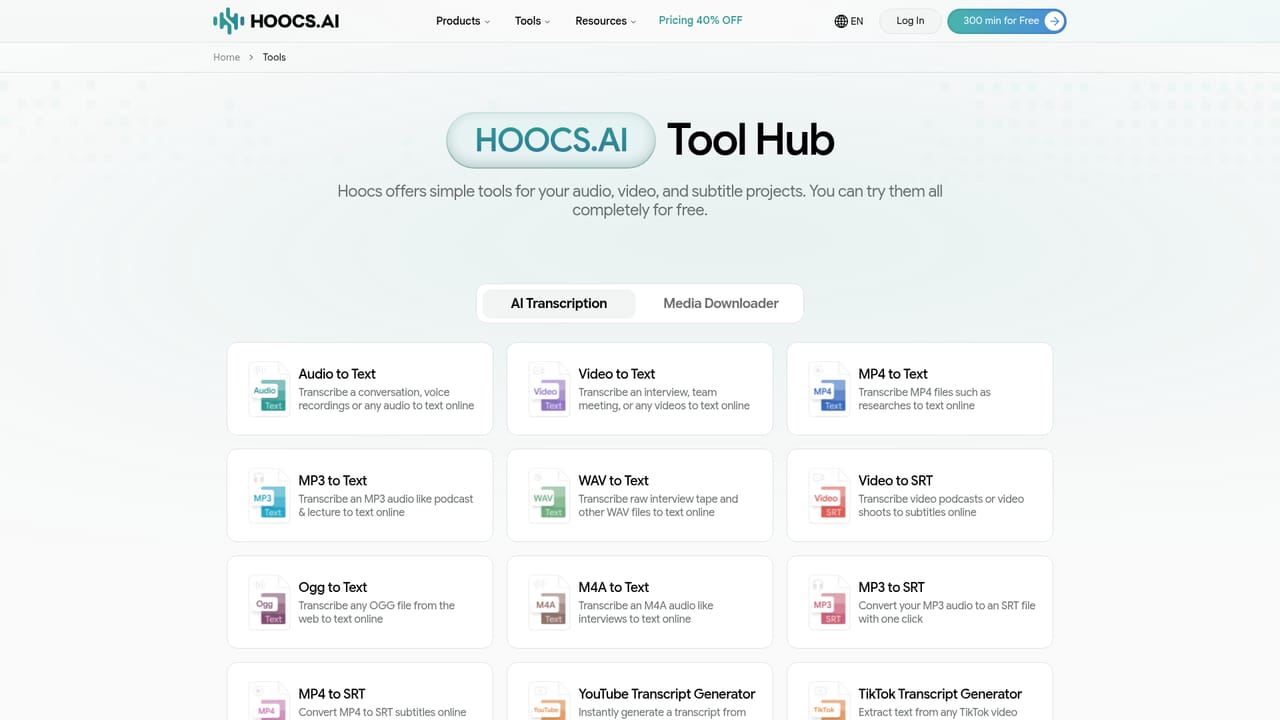Open YouTube Transcript Generator title link
1280x720 pixels.
(x=667, y=694)
